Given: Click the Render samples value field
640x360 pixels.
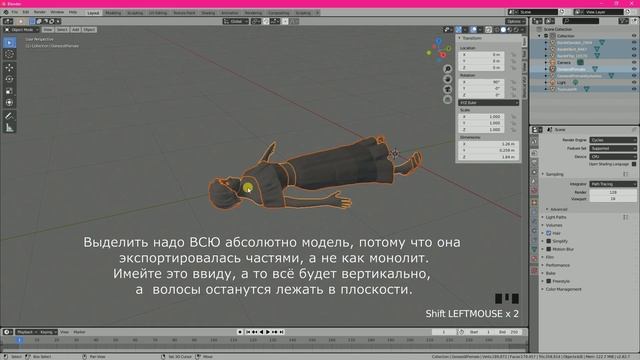Looking at the screenshot, I should coord(613,192).
